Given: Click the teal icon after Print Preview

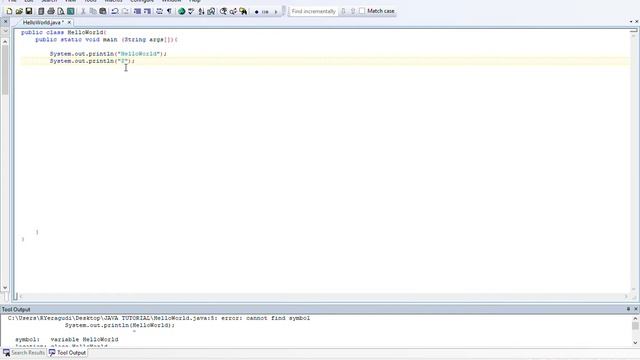Looking at the screenshot, I should [71, 11].
